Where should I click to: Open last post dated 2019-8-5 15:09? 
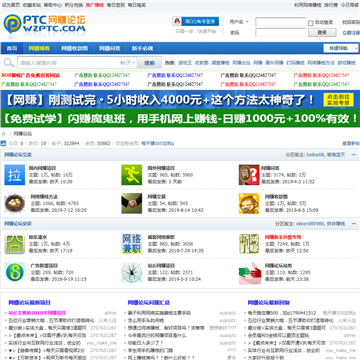302,210
